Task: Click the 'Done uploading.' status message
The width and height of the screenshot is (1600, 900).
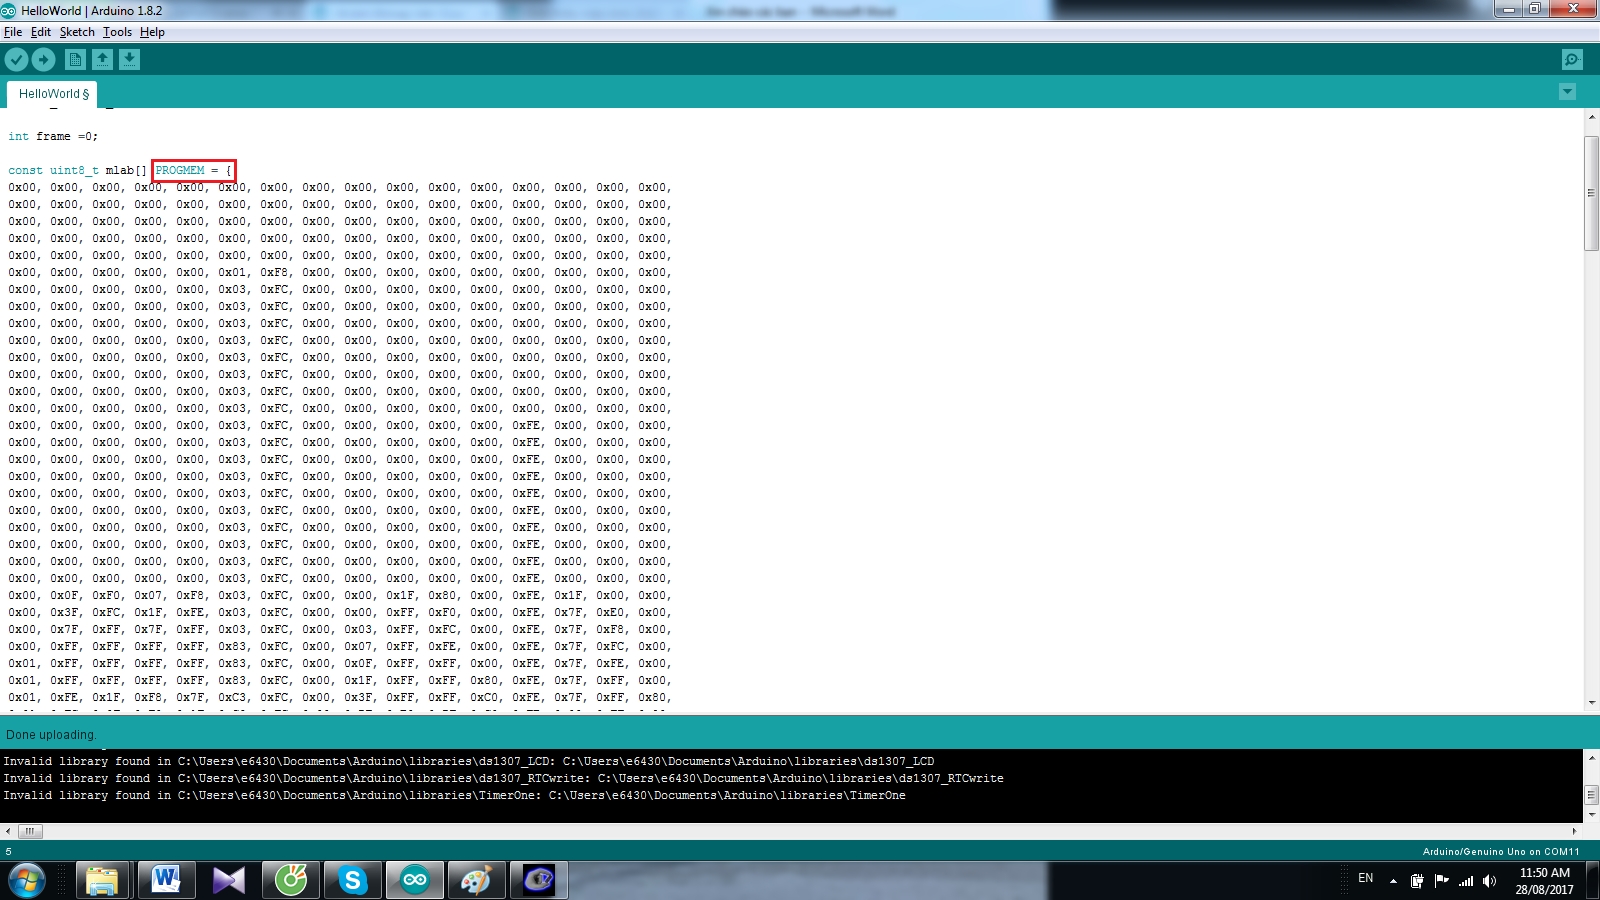Action: 51,734
